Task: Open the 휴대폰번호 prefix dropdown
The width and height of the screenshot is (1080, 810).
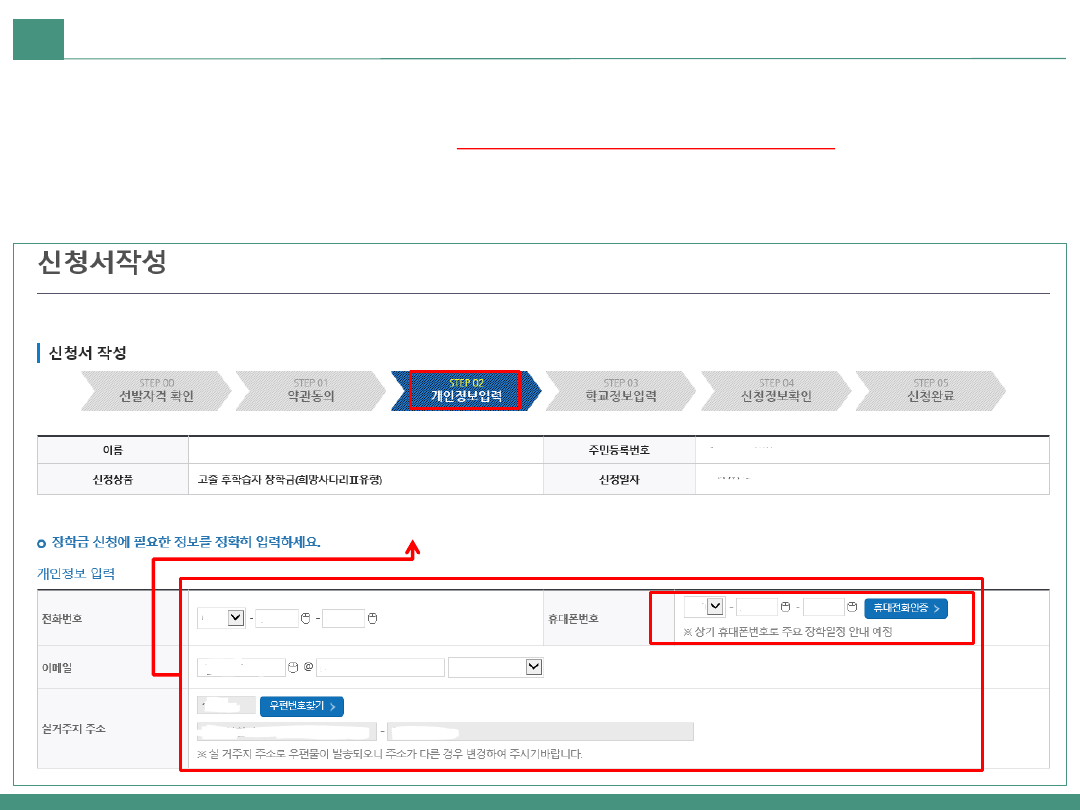Action: (x=705, y=607)
